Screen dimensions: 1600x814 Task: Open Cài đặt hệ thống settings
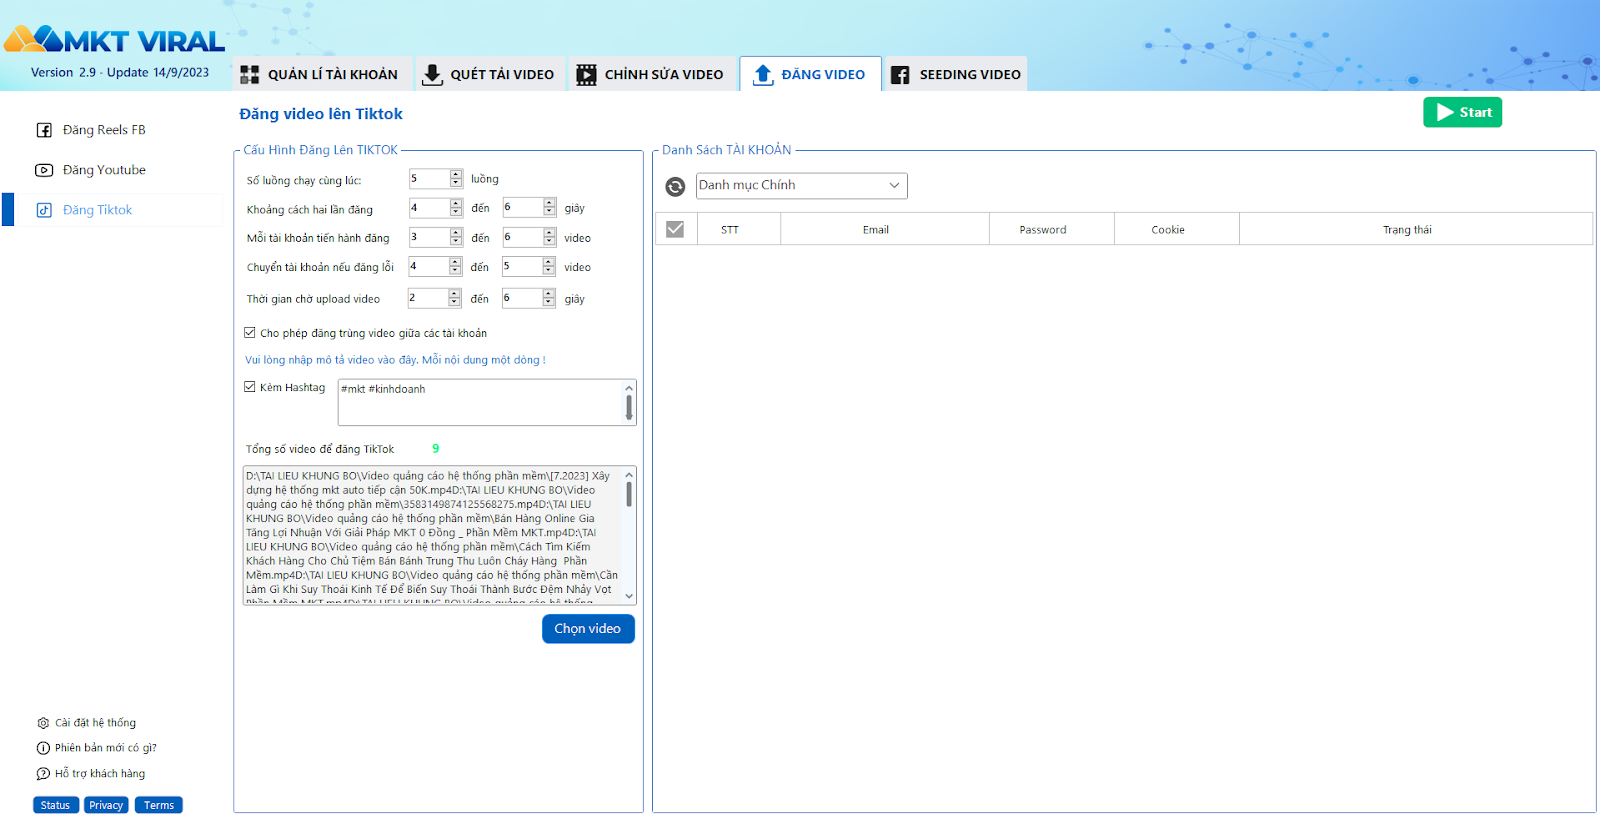[x=95, y=723]
